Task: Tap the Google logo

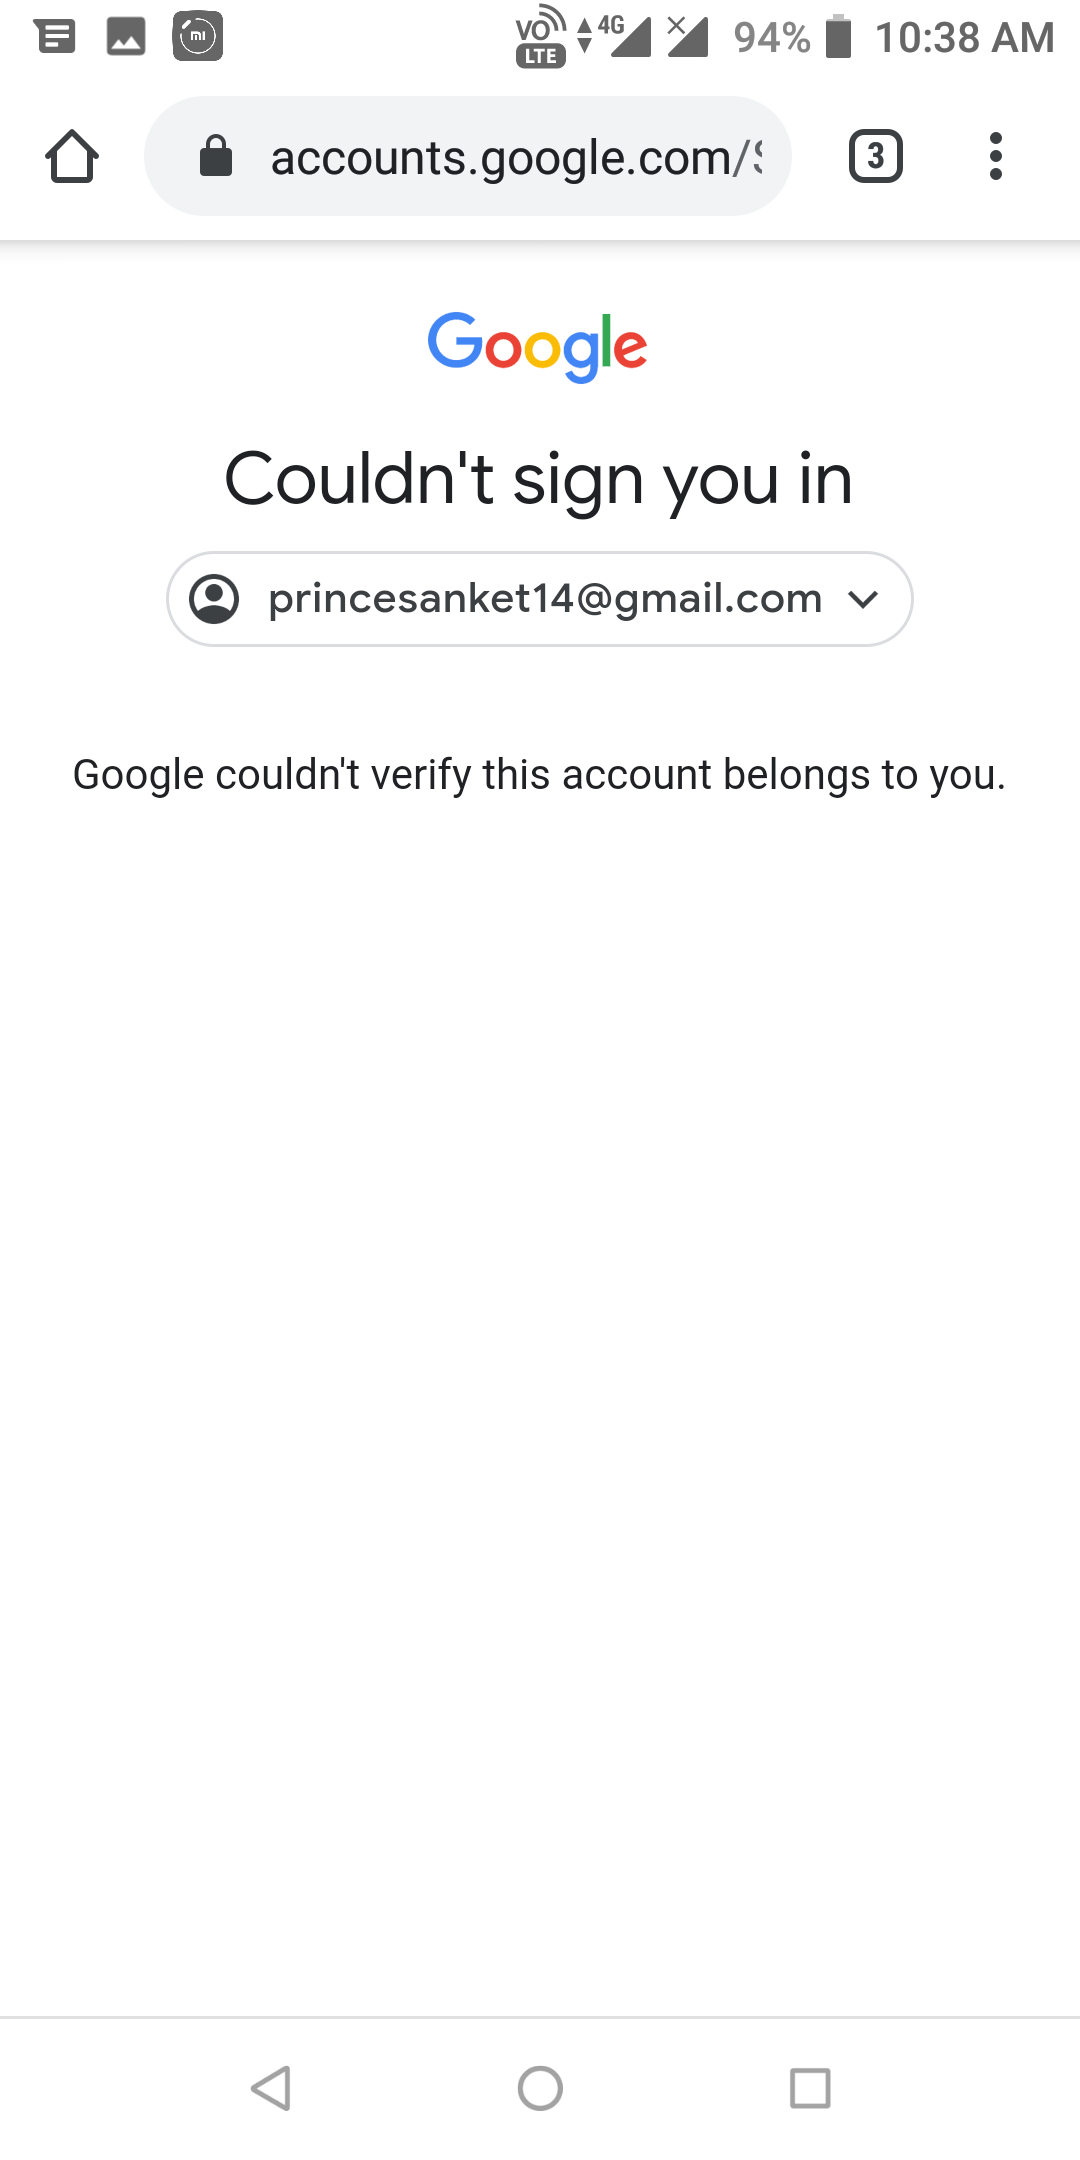Action: click(538, 346)
